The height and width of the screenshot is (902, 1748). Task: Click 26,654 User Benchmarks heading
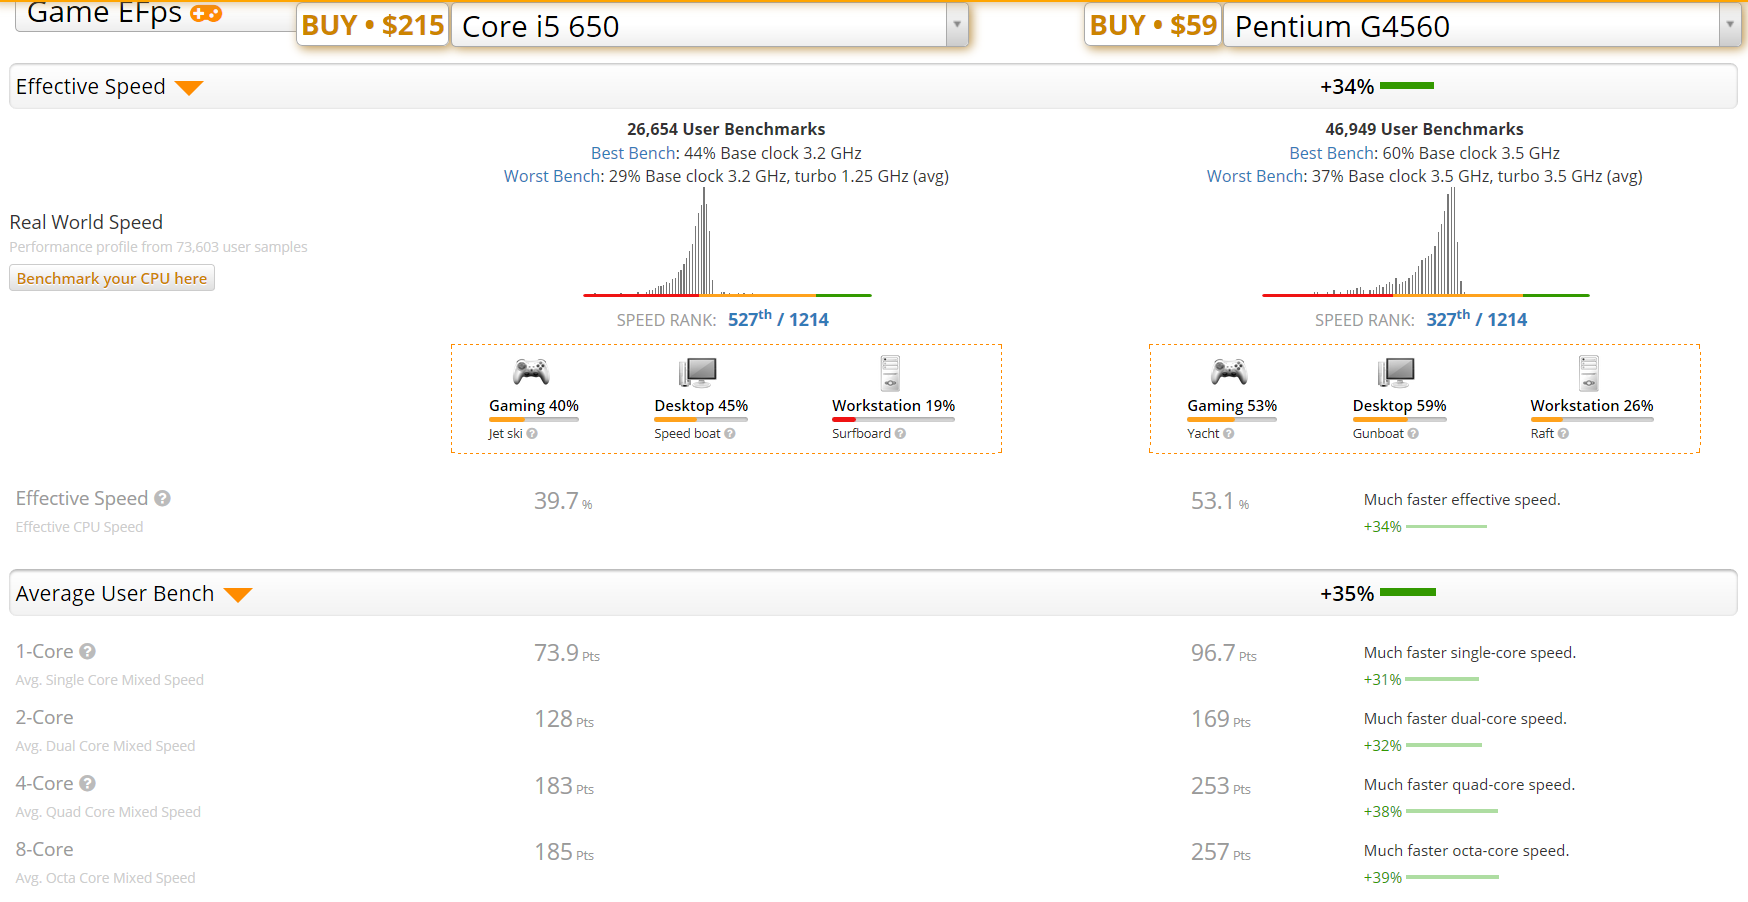pyautogui.click(x=726, y=129)
